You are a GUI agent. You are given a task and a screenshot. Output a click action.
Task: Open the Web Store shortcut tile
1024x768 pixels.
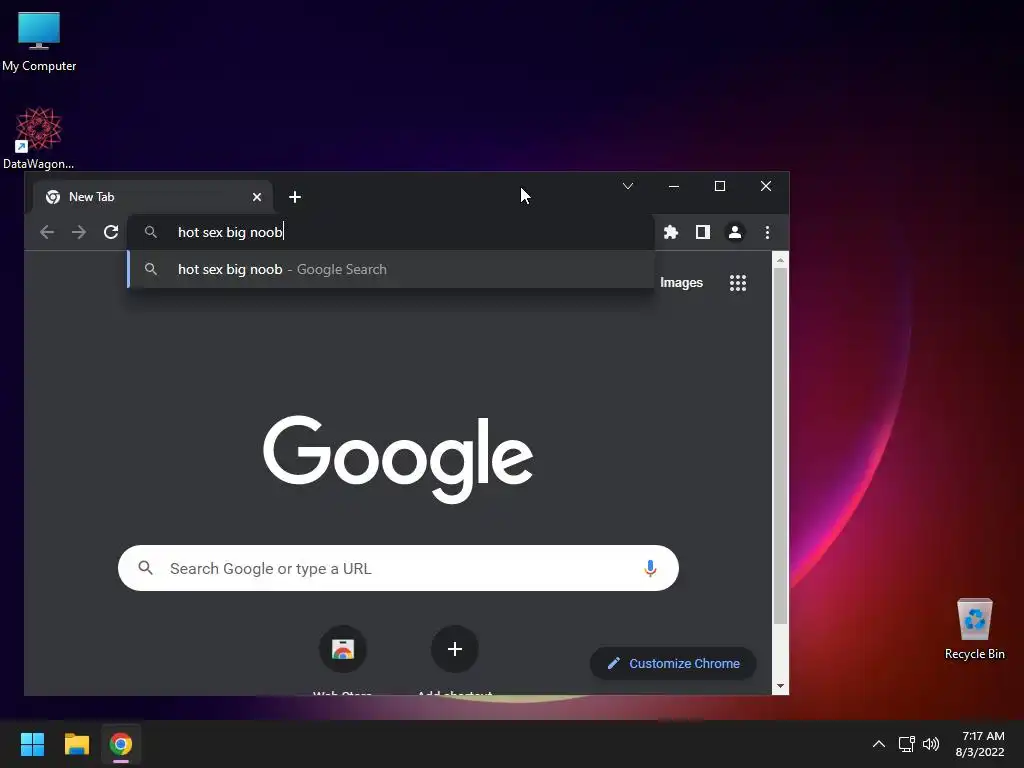[x=343, y=649]
